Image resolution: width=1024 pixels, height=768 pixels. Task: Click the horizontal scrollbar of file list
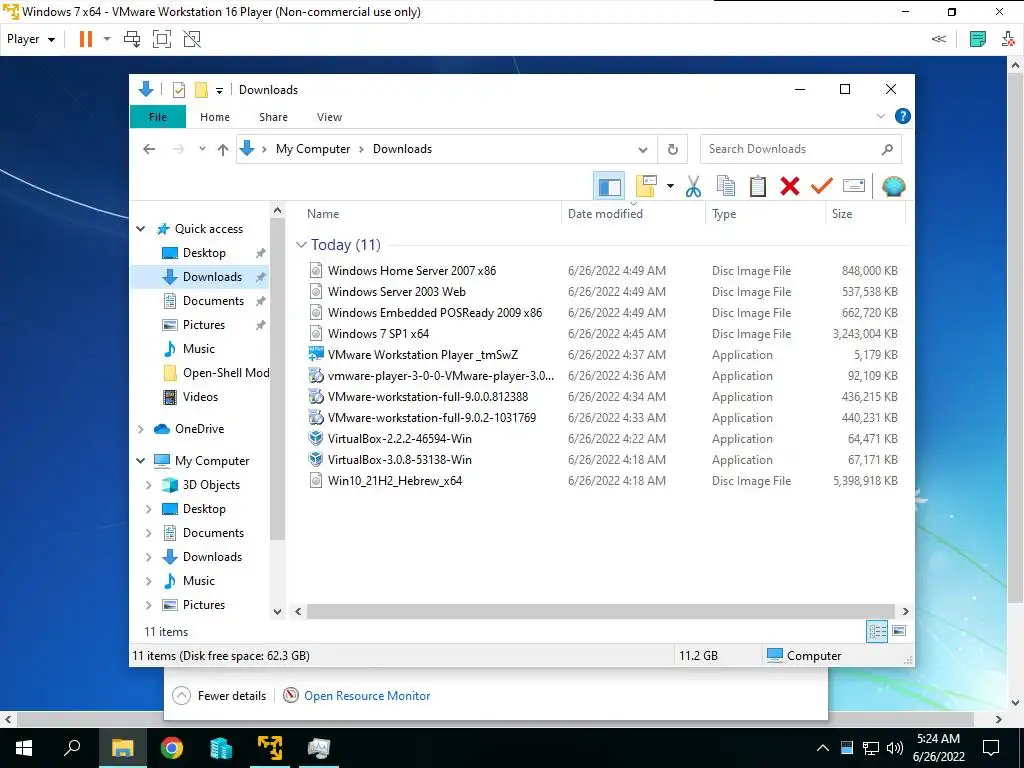pyautogui.click(x=601, y=611)
